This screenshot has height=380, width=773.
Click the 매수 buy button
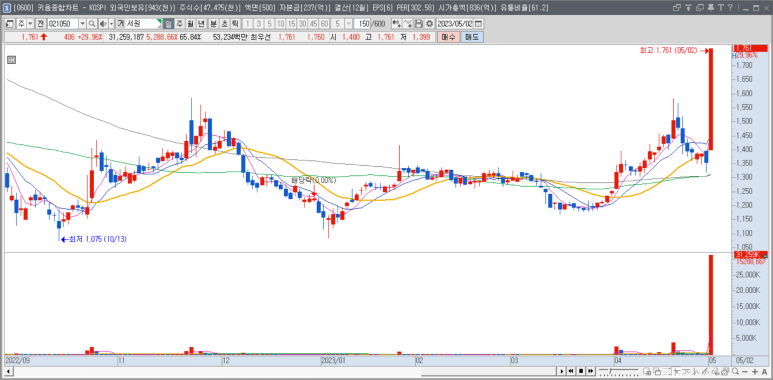click(x=449, y=37)
